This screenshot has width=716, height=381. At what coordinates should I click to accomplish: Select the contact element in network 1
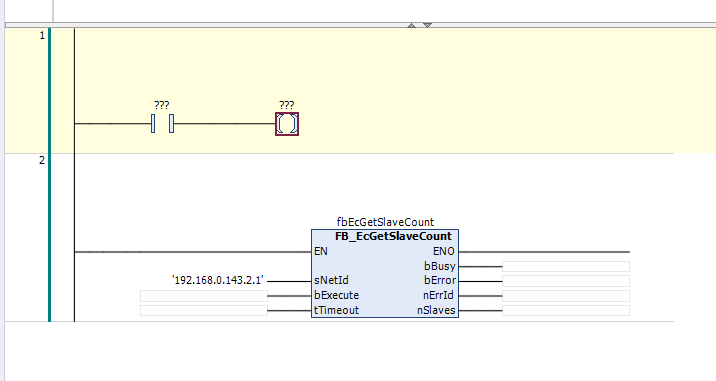tap(162, 124)
